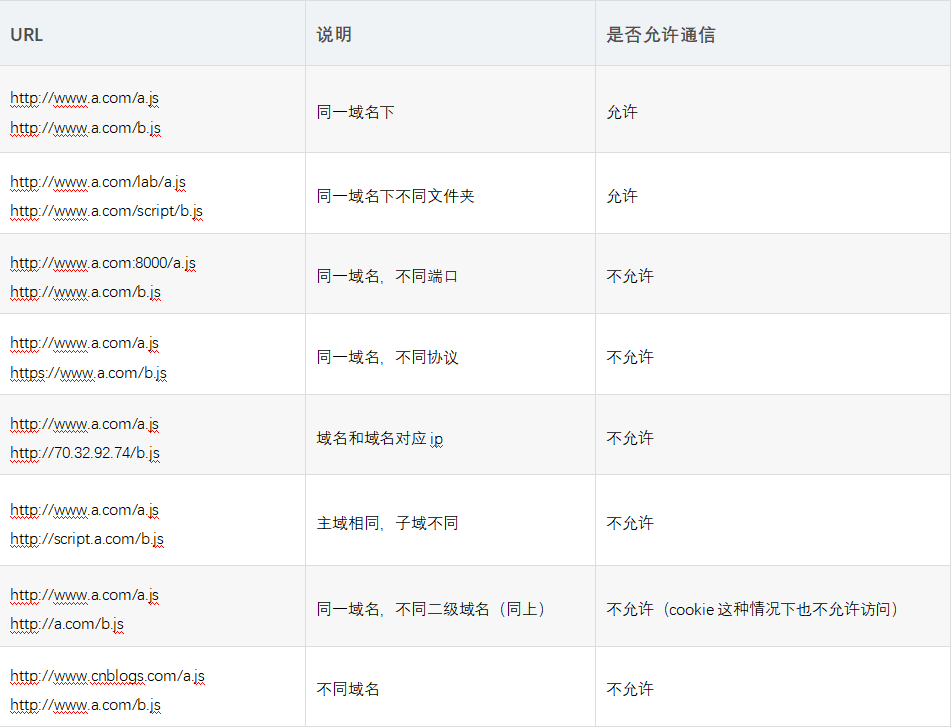952x727 pixels.
Task: Click the "同一域名，不同端口" description
Action: click(387, 276)
